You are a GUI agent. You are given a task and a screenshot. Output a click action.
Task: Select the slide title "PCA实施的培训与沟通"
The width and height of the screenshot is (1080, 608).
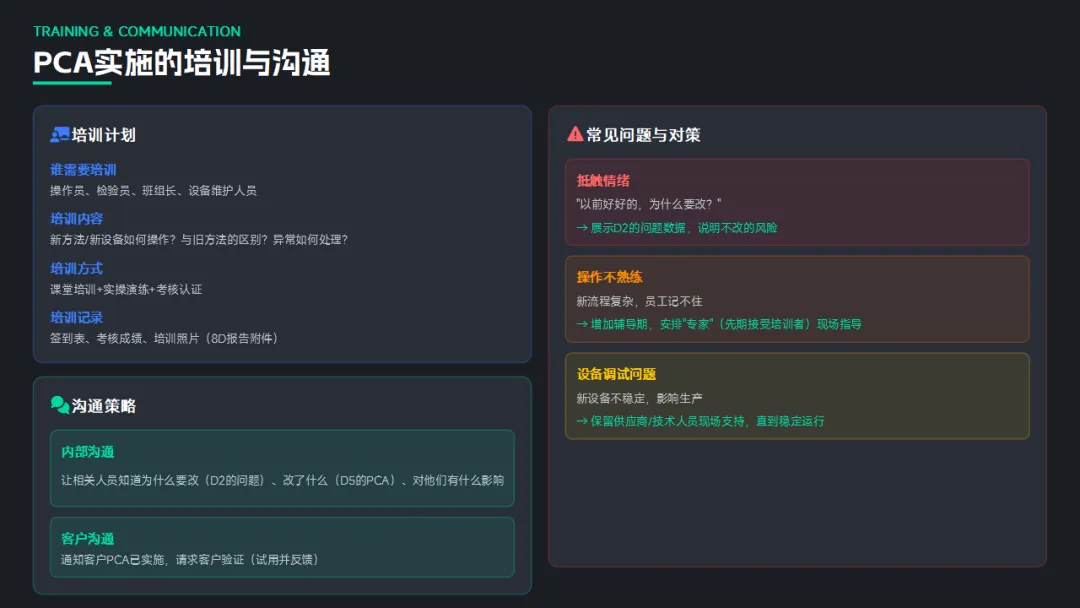tap(182, 63)
